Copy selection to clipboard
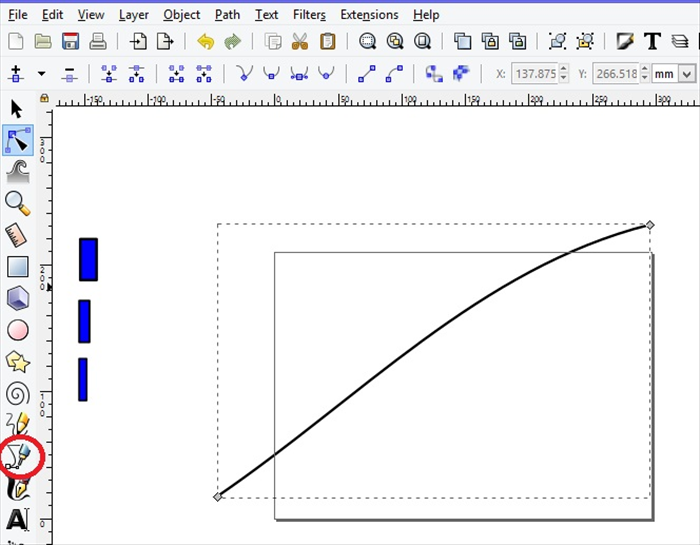700x545 pixels. (x=273, y=42)
